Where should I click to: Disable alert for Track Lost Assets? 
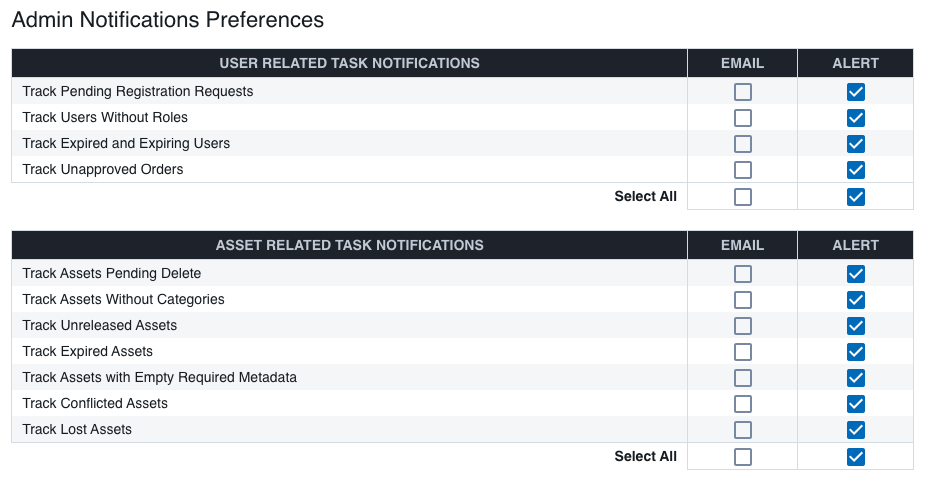coord(856,430)
